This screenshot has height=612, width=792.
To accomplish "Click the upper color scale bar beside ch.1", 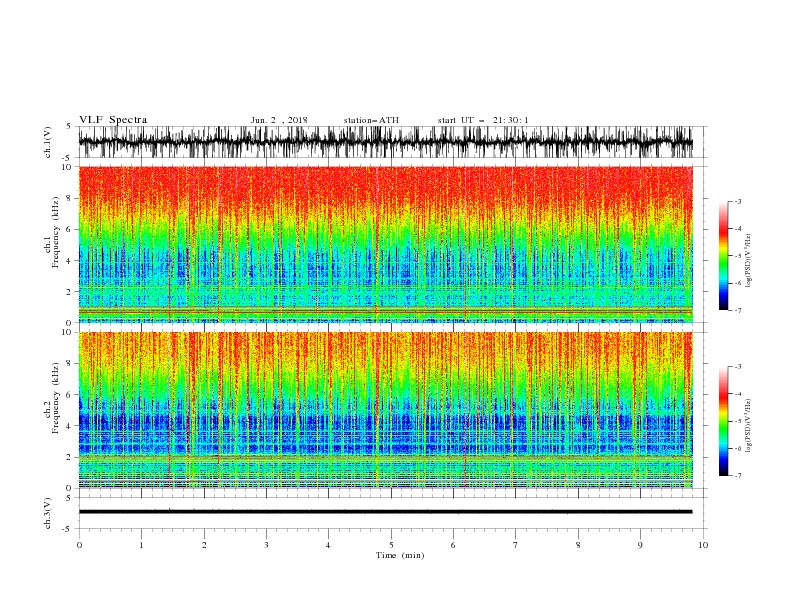I will pos(723,256).
